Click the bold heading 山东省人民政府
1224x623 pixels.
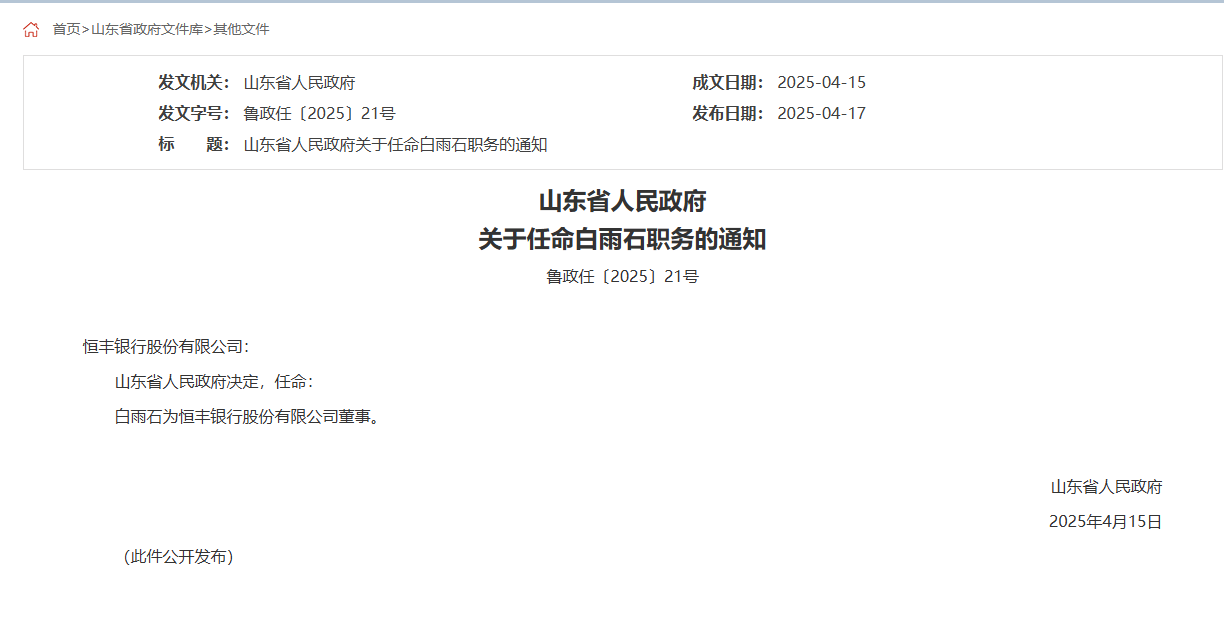[622, 201]
